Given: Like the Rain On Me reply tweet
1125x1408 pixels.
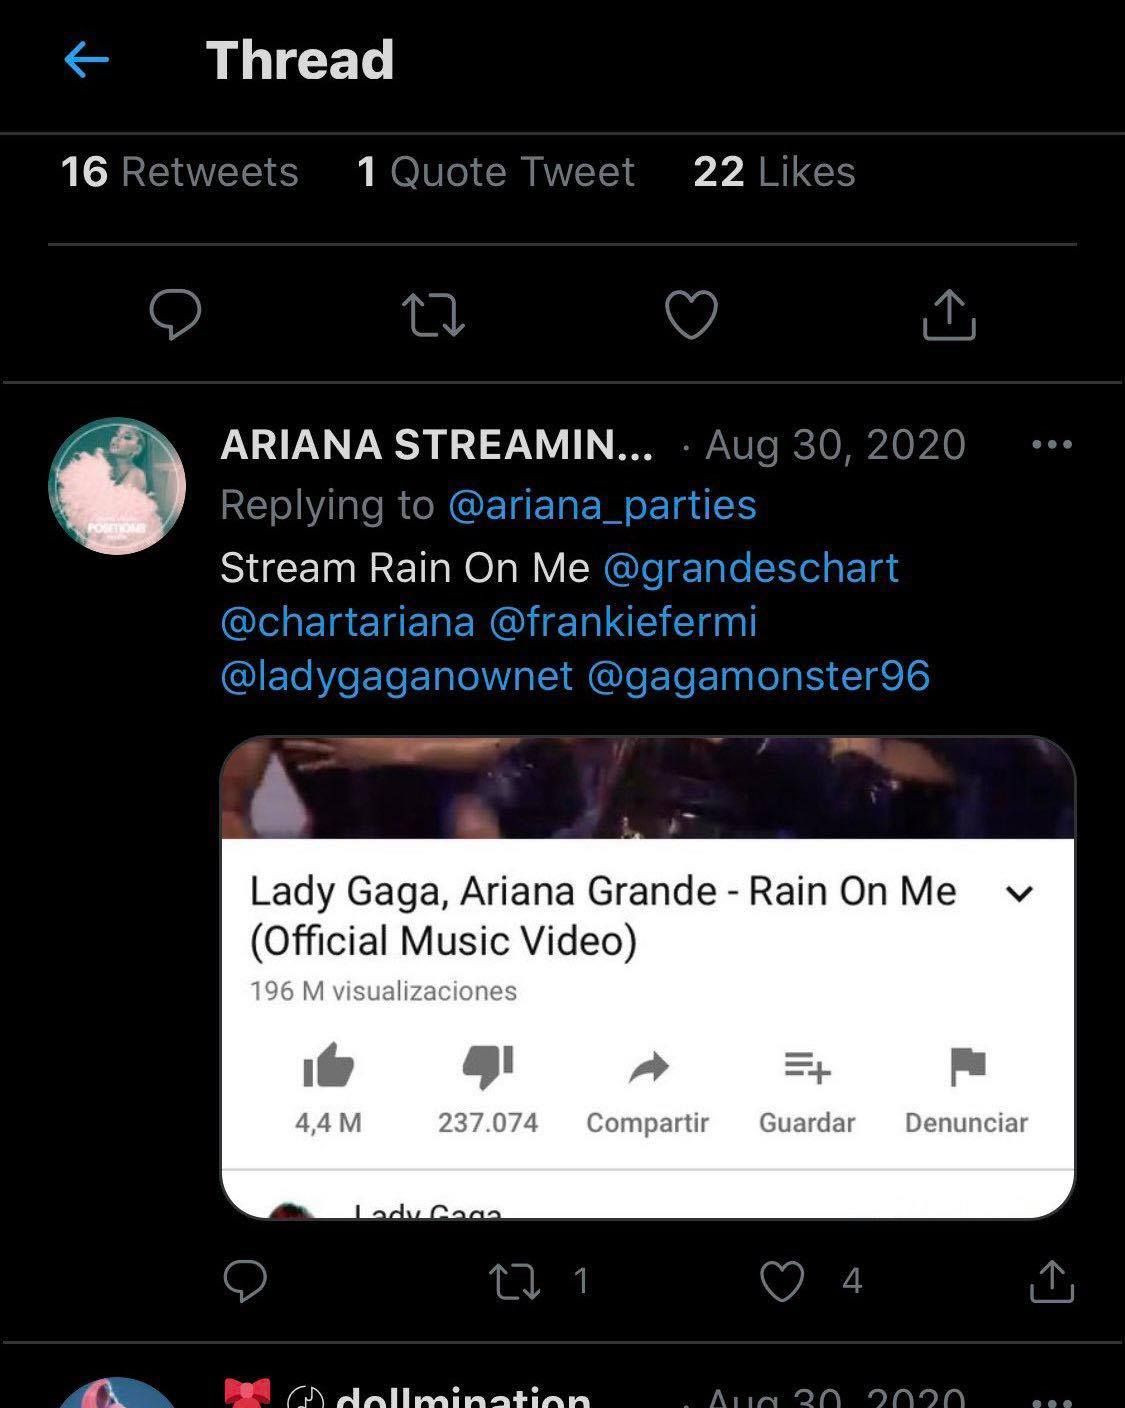Looking at the screenshot, I should point(782,1281).
